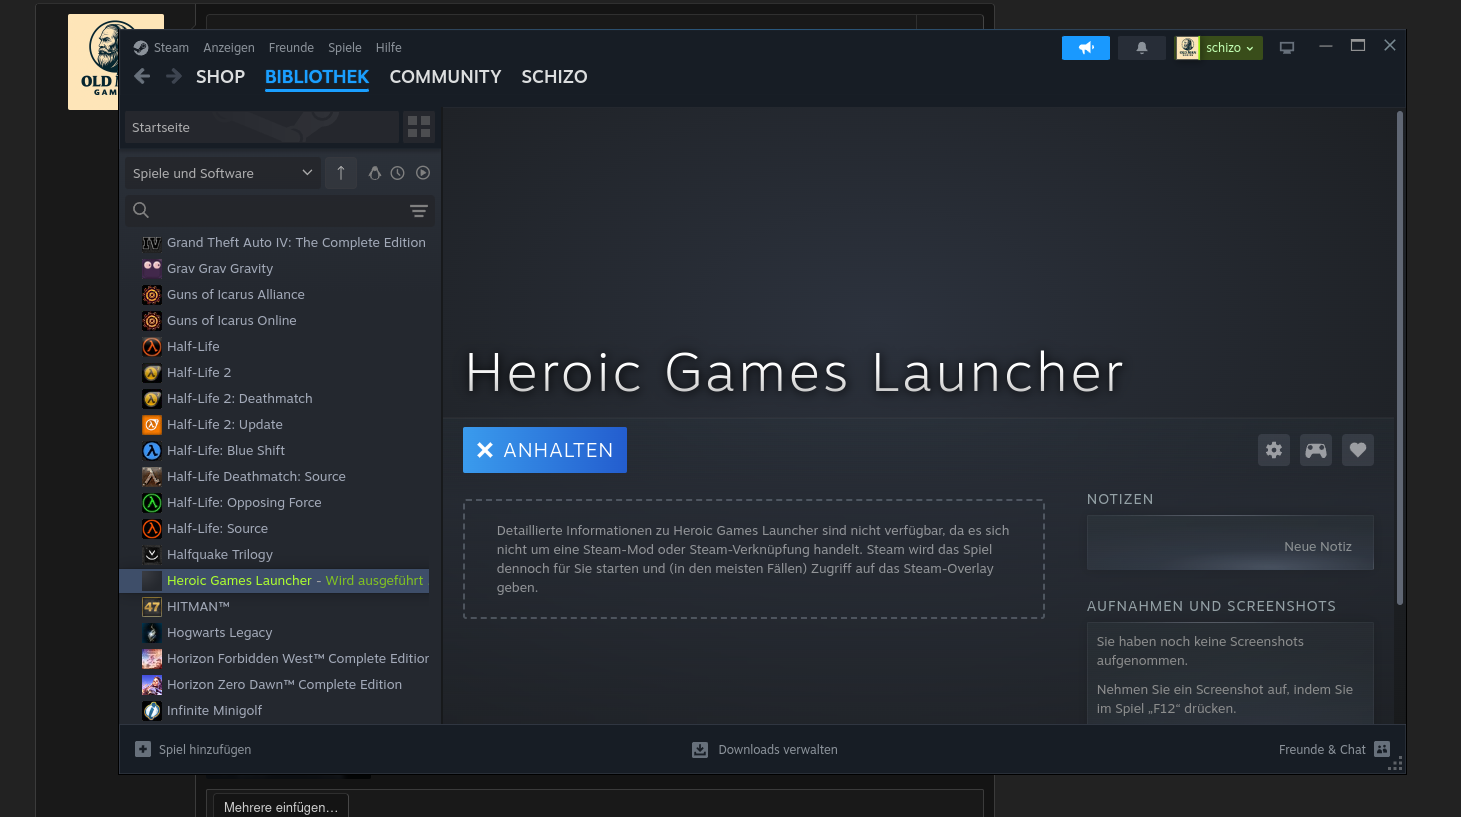Expand the Spiele und Software filter dropdown
Image resolution: width=1461 pixels, height=817 pixels.
223,173
